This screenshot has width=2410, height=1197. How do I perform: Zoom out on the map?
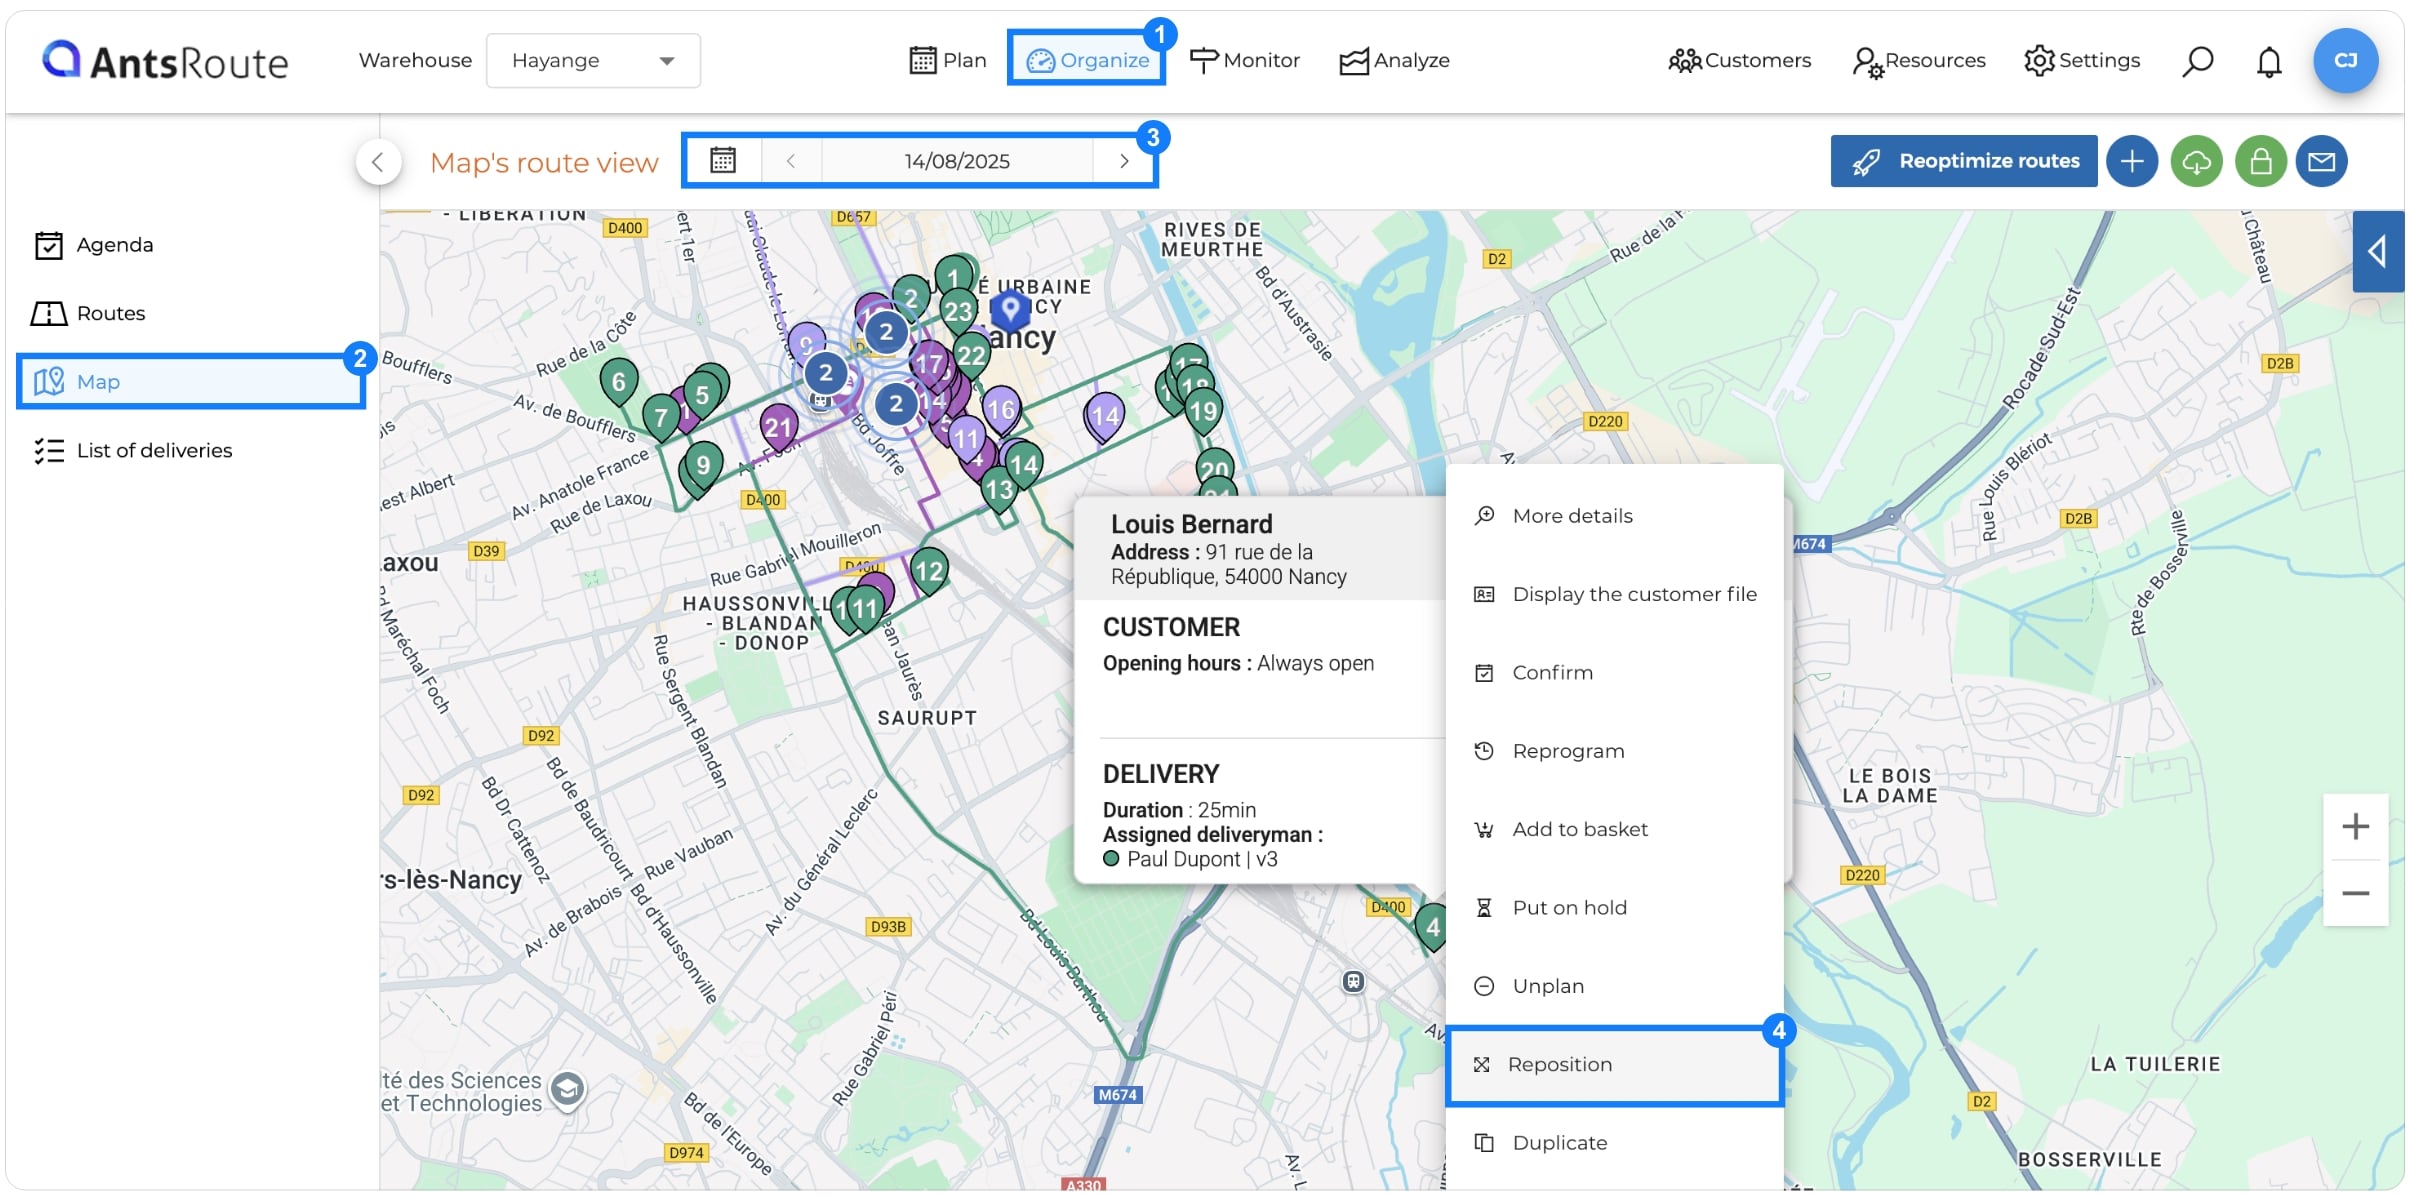point(2355,893)
